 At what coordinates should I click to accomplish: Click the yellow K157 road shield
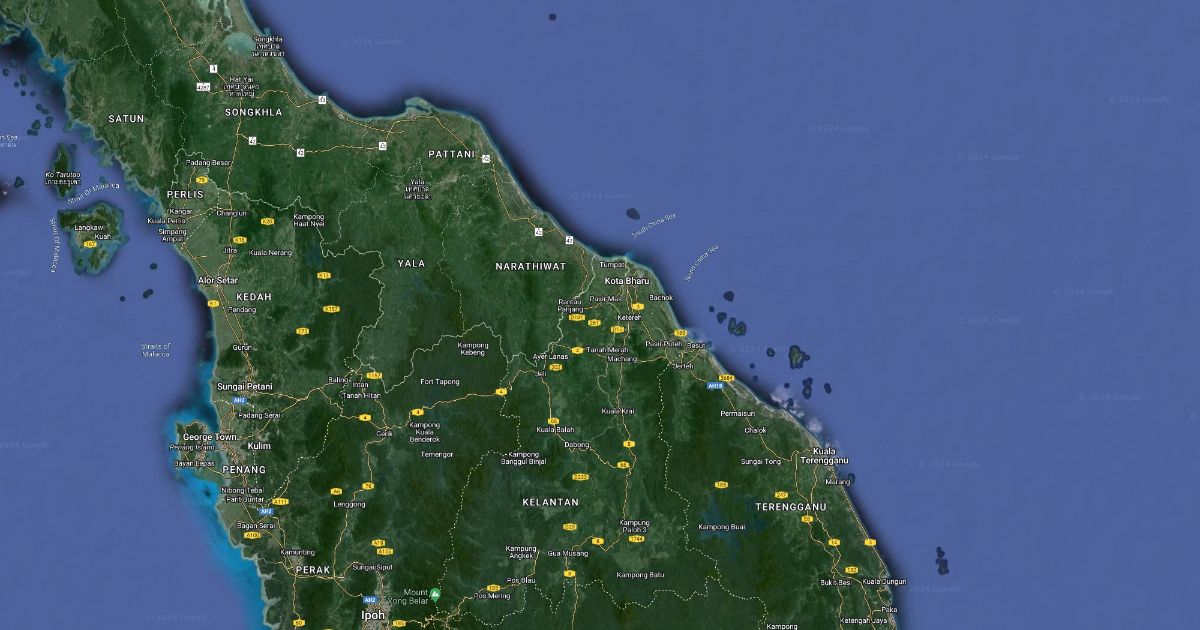coord(332,309)
